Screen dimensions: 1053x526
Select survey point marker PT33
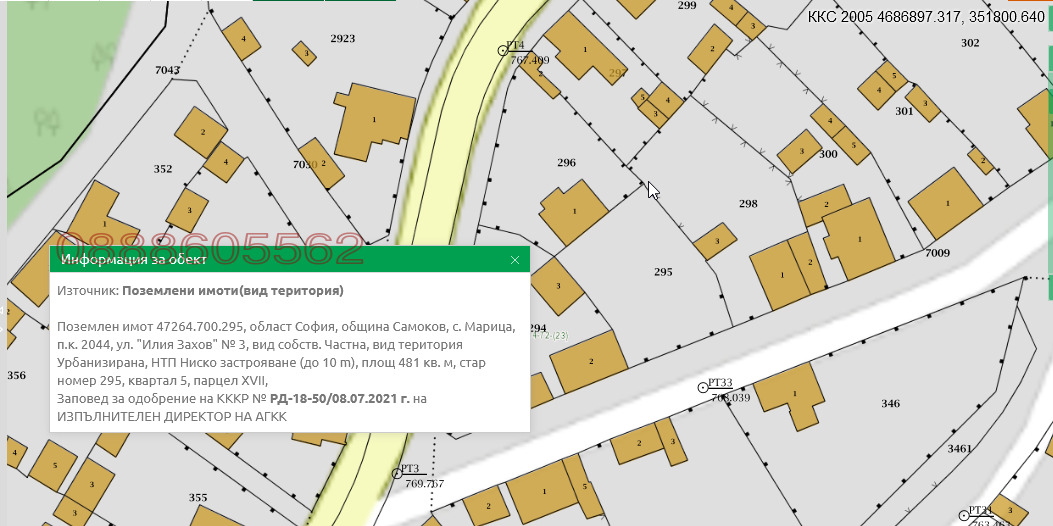pos(702,386)
